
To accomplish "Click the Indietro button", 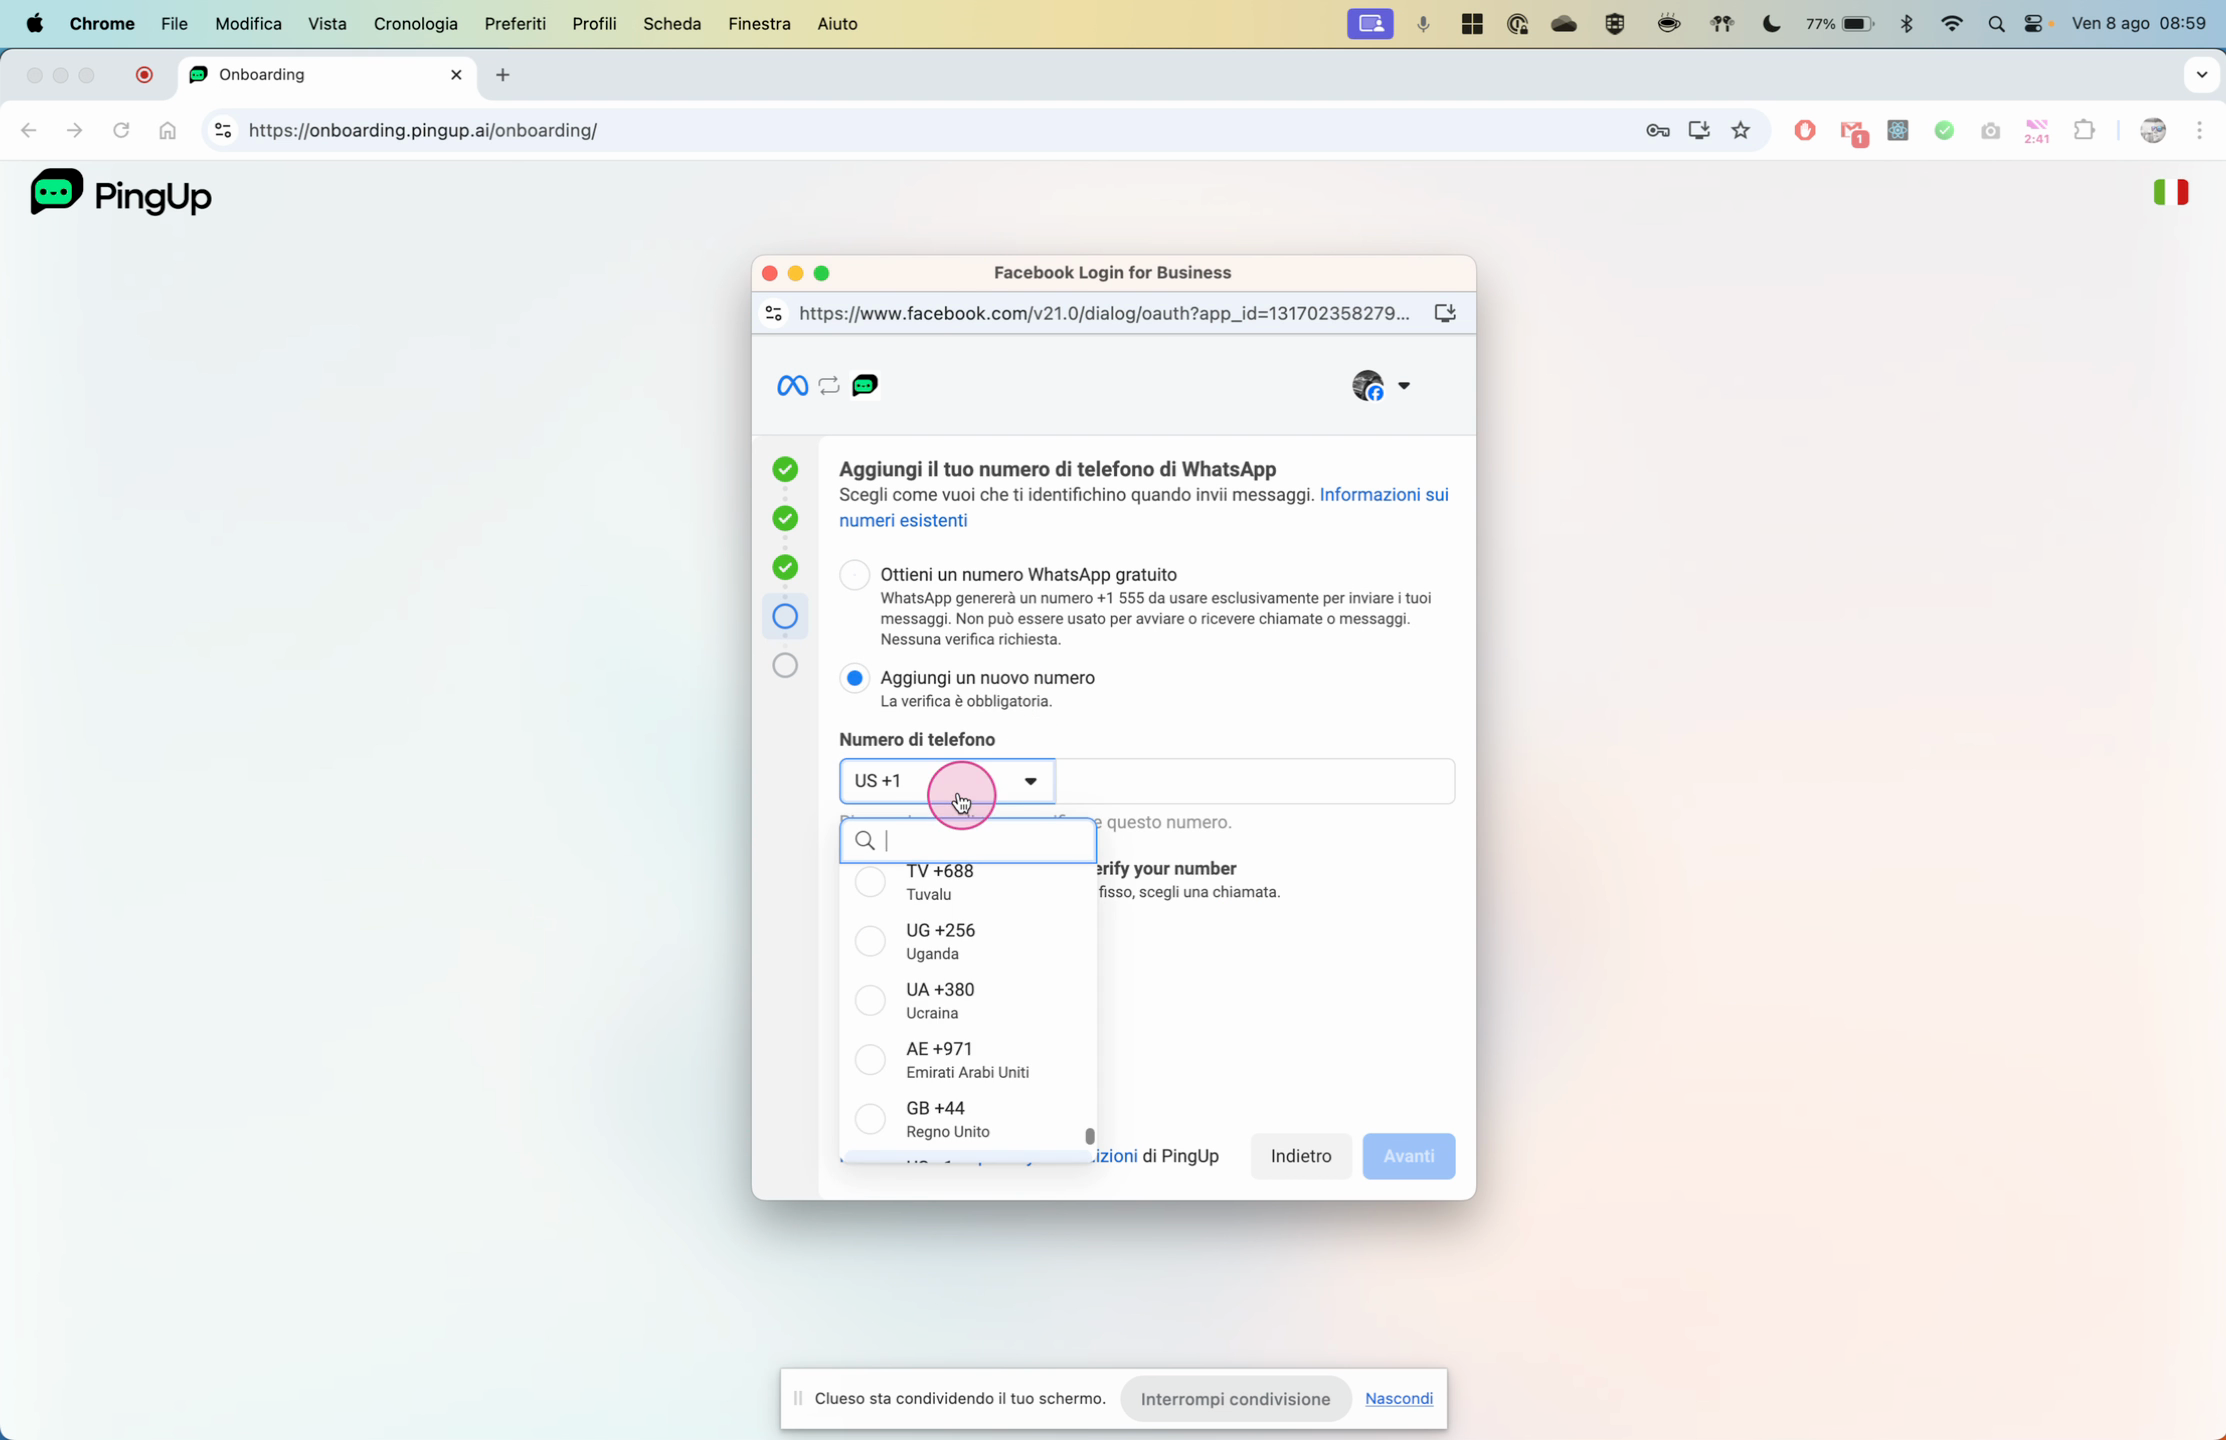I will [x=1300, y=1156].
